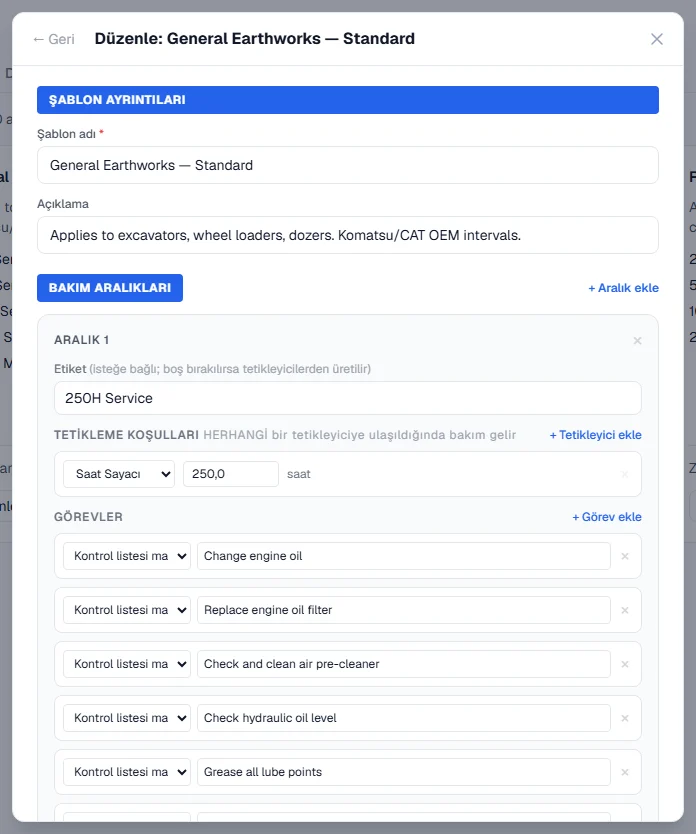Viewport: 696px width, 834px height.
Task: Click the GÖREVLER section label
Action: point(88,517)
